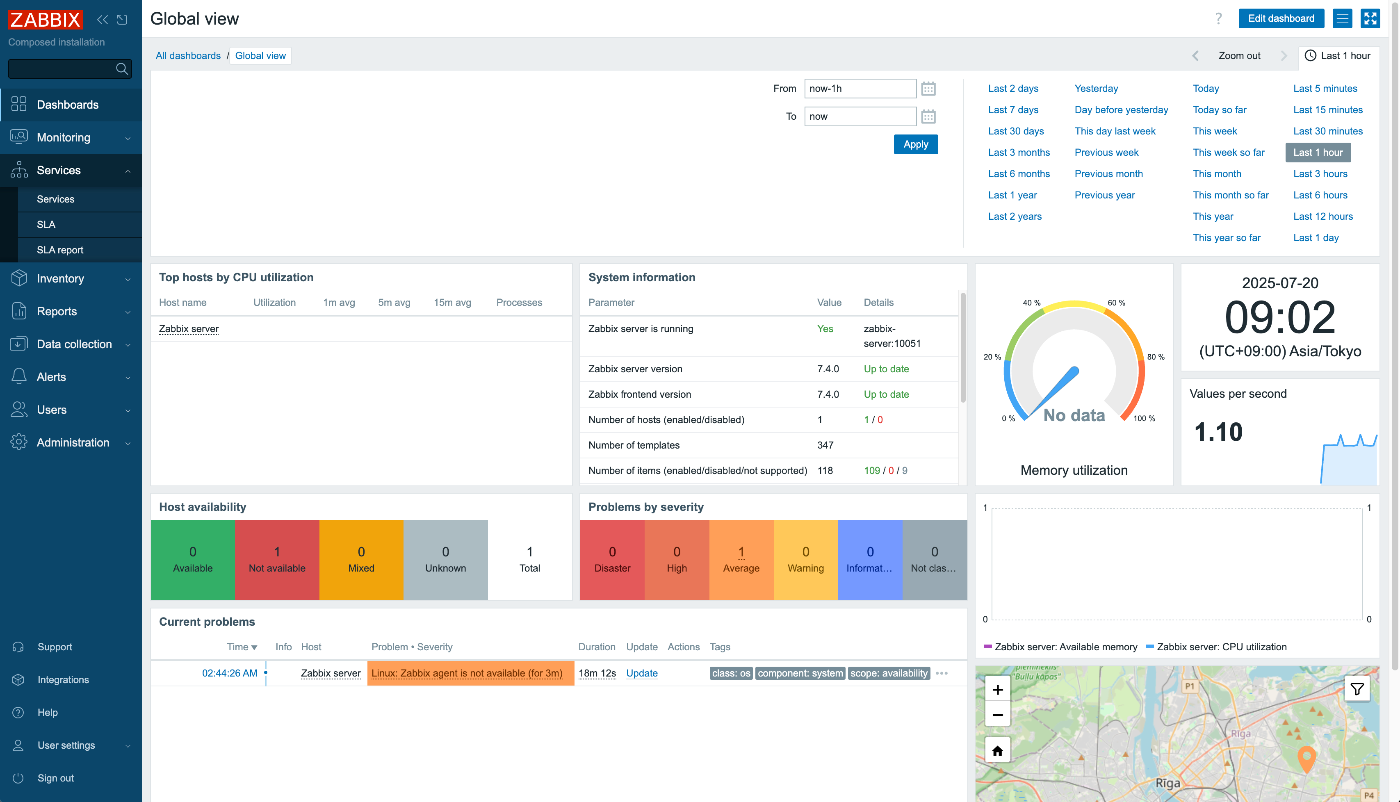The image size is (1400, 802).
Task: Enter kiosk mode with fullscreen icon
Action: click(1370, 19)
